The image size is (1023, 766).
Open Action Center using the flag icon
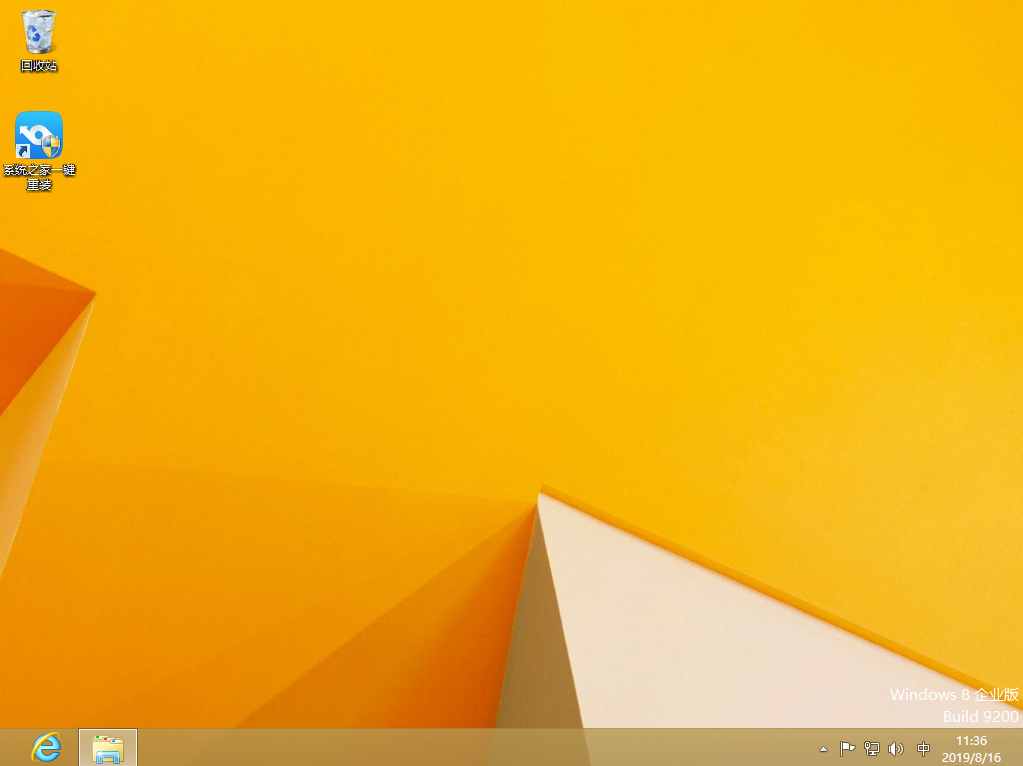click(847, 748)
